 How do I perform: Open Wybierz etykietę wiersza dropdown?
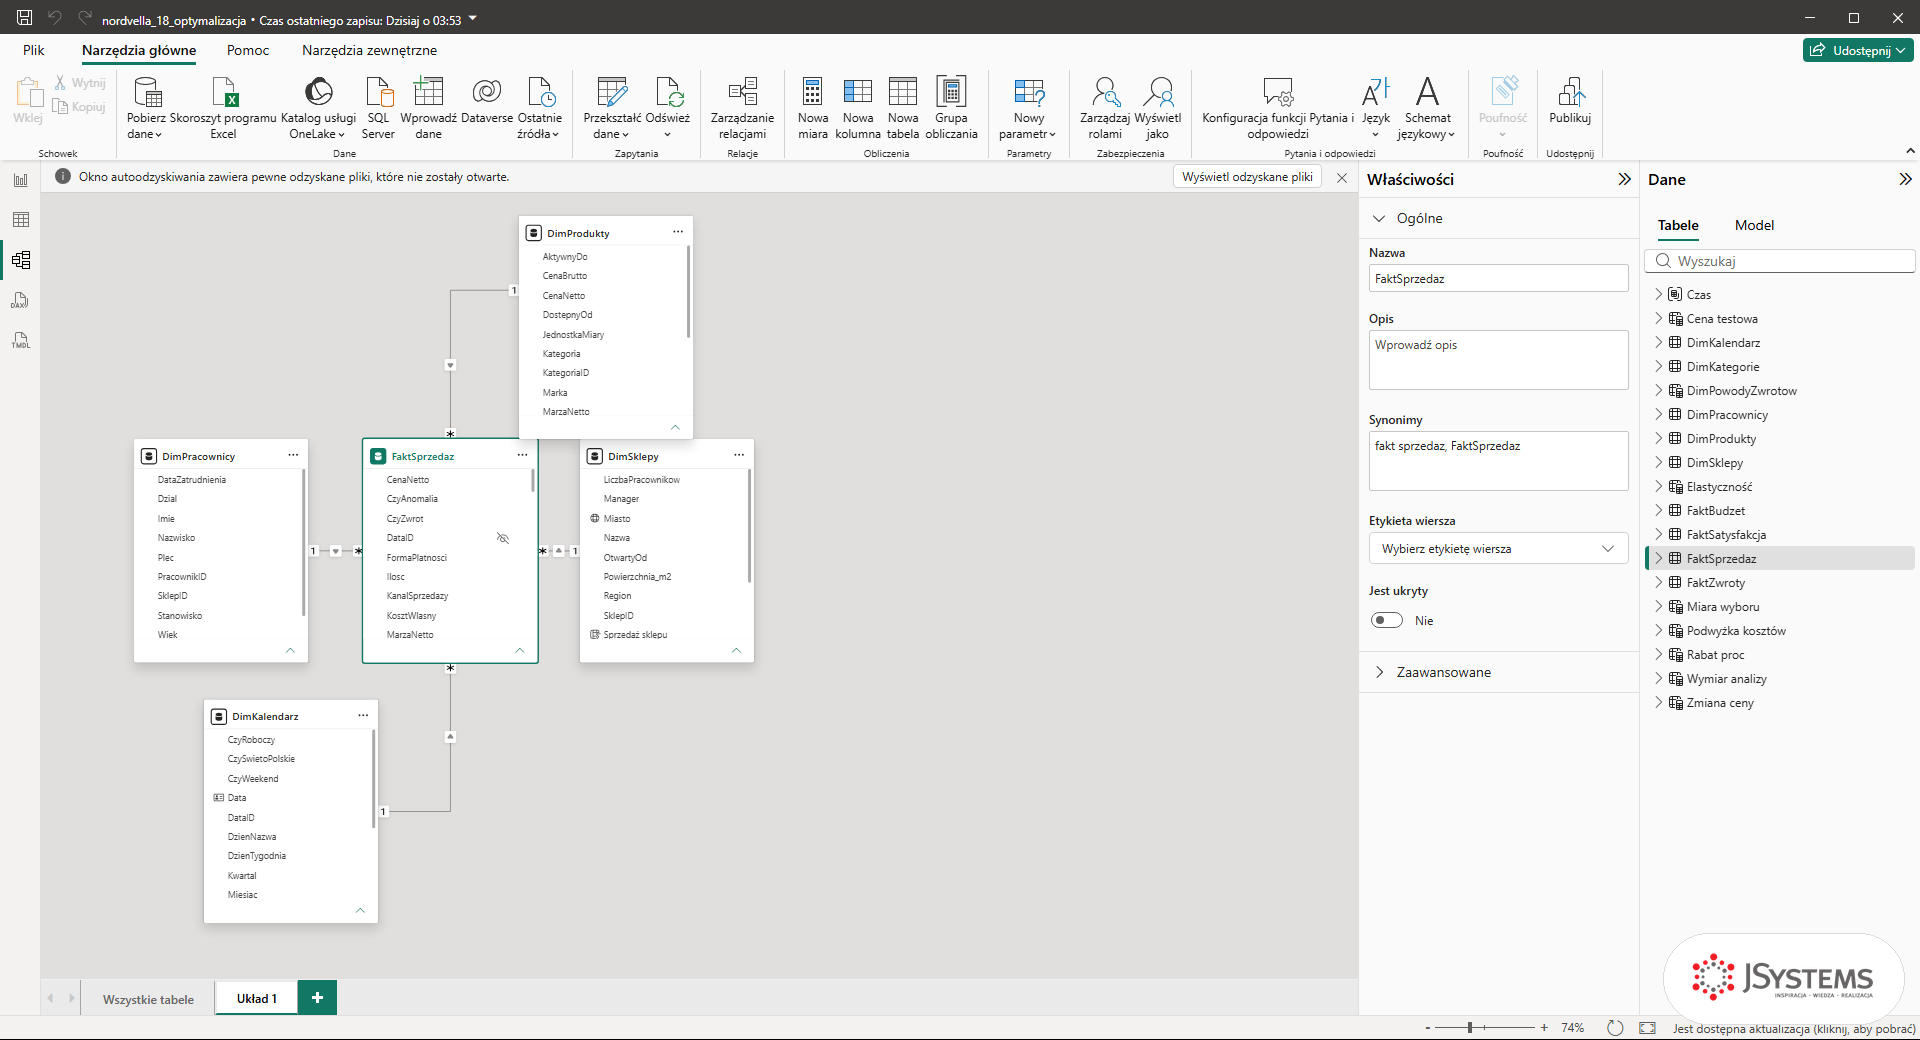pos(1498,549)
